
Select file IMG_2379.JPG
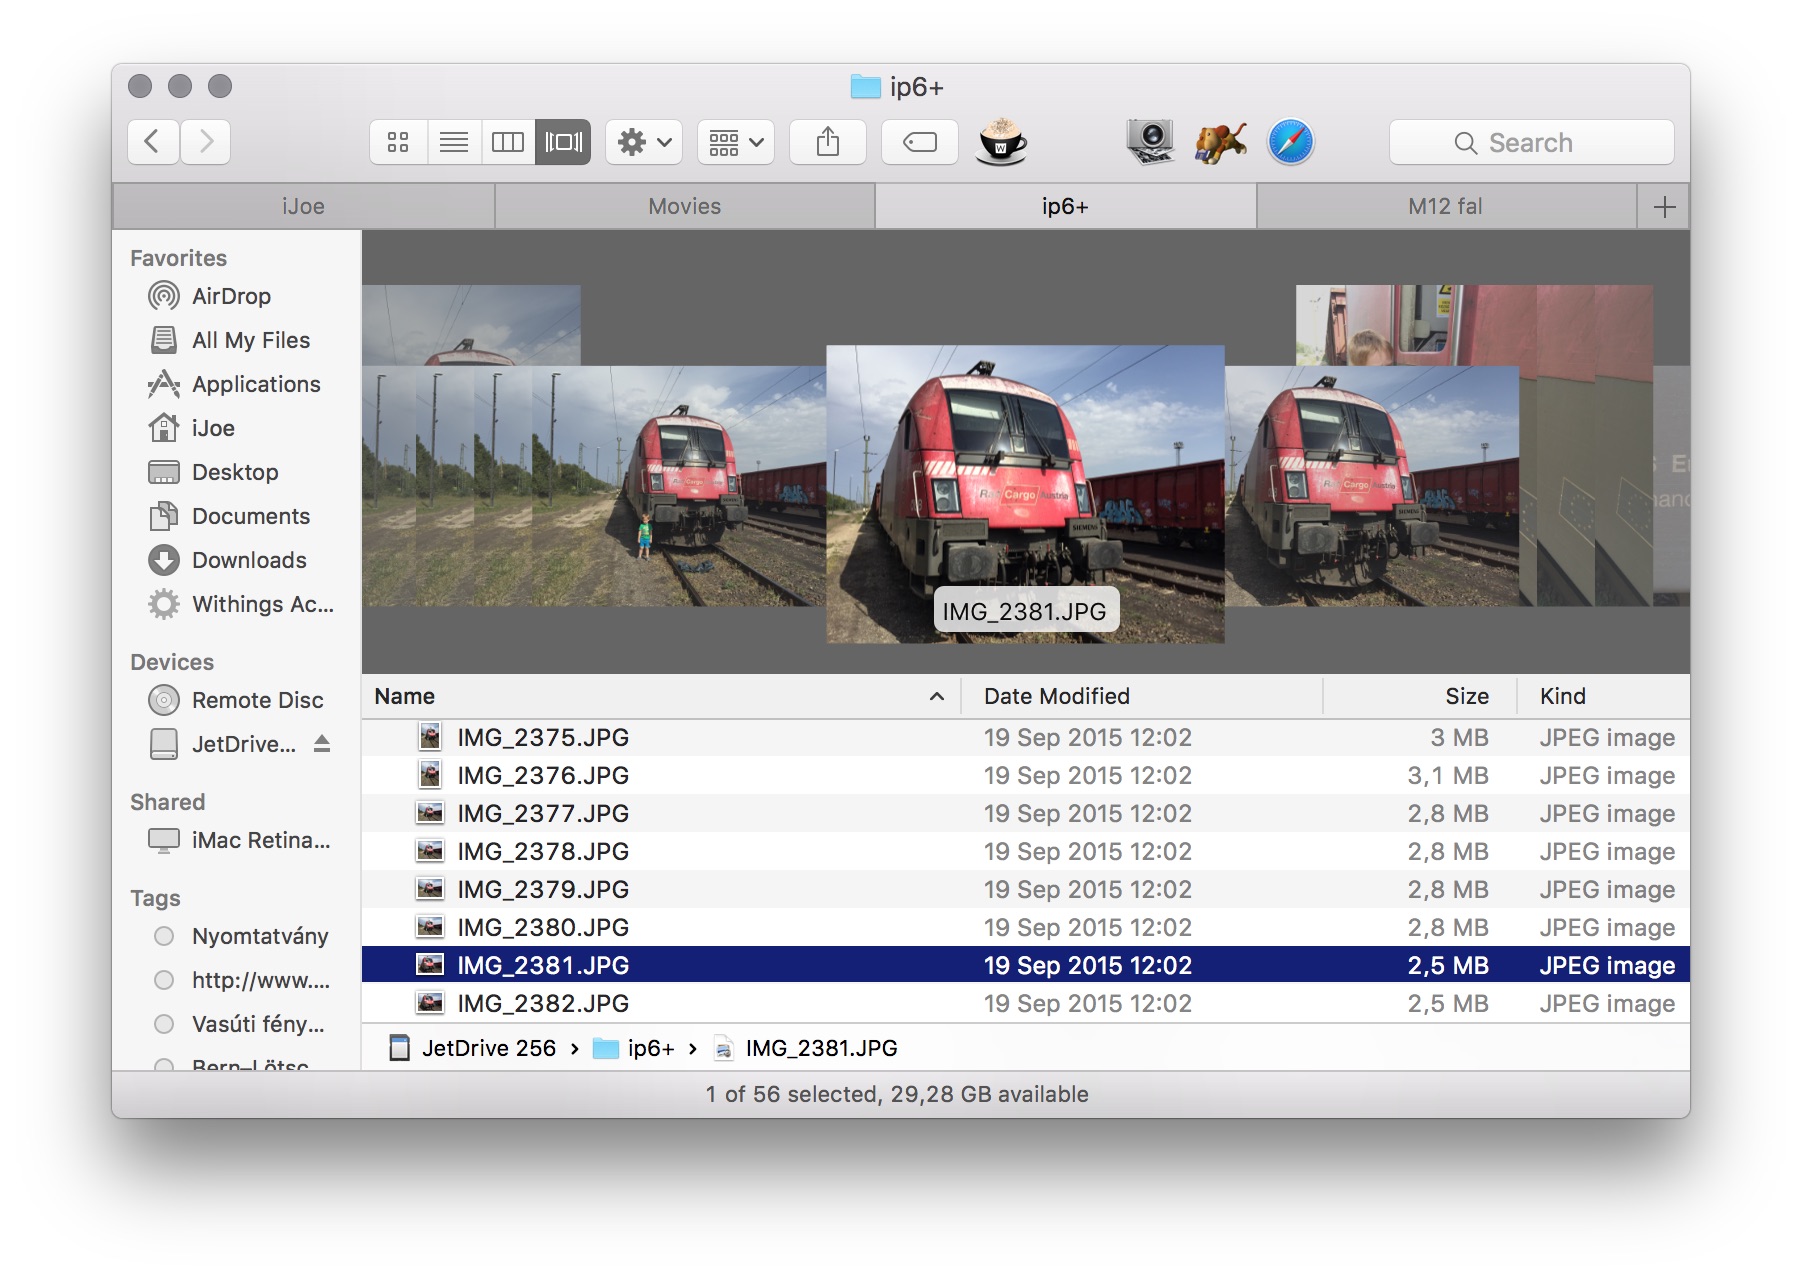coord(1026,889)
